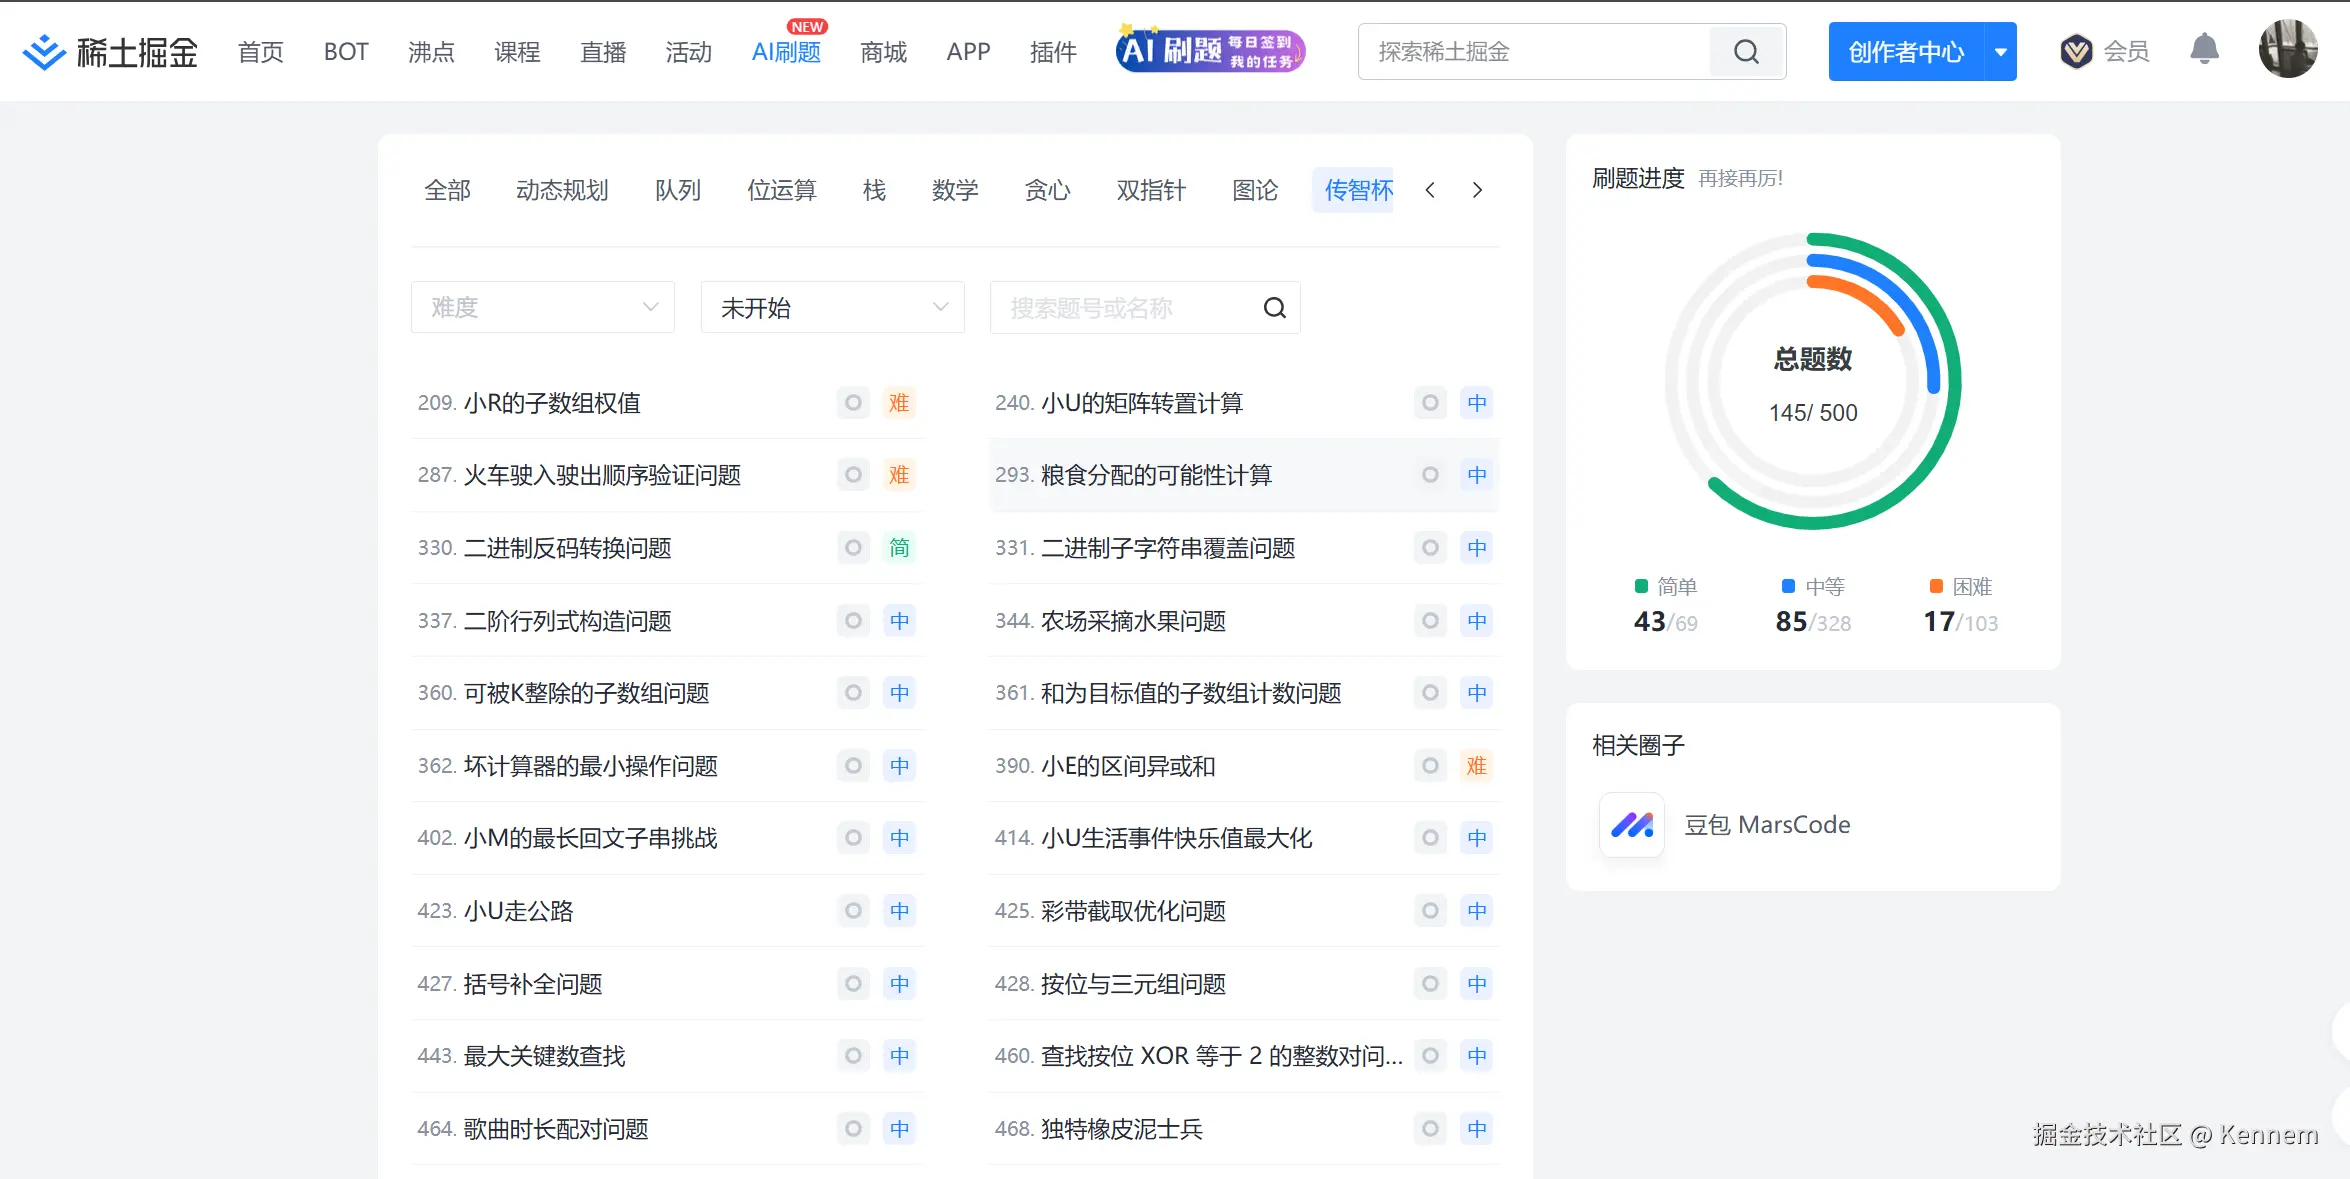The width and height of the screenshot is (2350, 1179).
Task: Open notifications bell icon
Action: [x=2204, y=50]
